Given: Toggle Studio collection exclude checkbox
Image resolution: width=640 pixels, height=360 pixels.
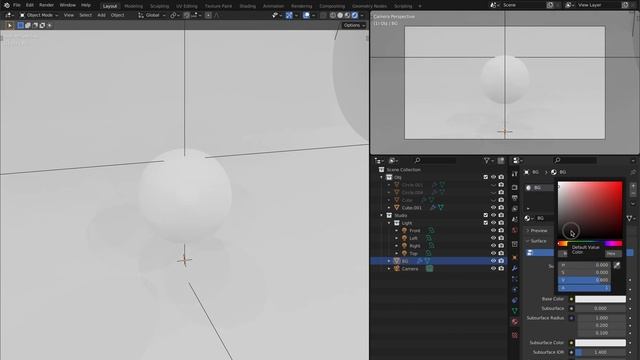Looking at the screenshot, I should coord(486,215).
